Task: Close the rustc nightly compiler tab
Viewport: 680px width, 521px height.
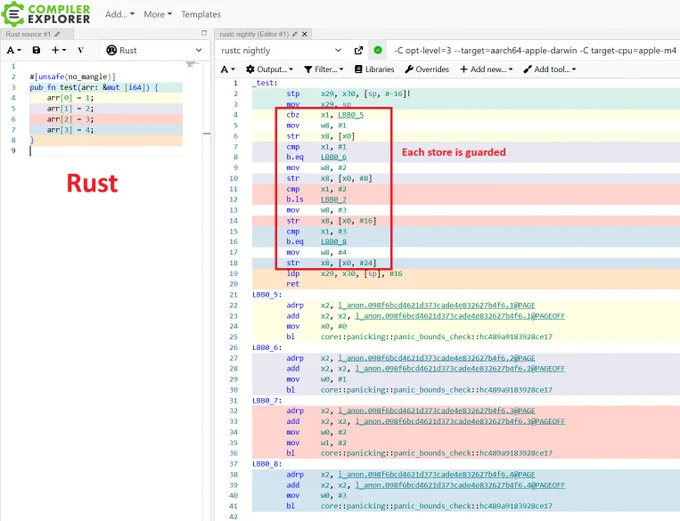Action: 305,34
